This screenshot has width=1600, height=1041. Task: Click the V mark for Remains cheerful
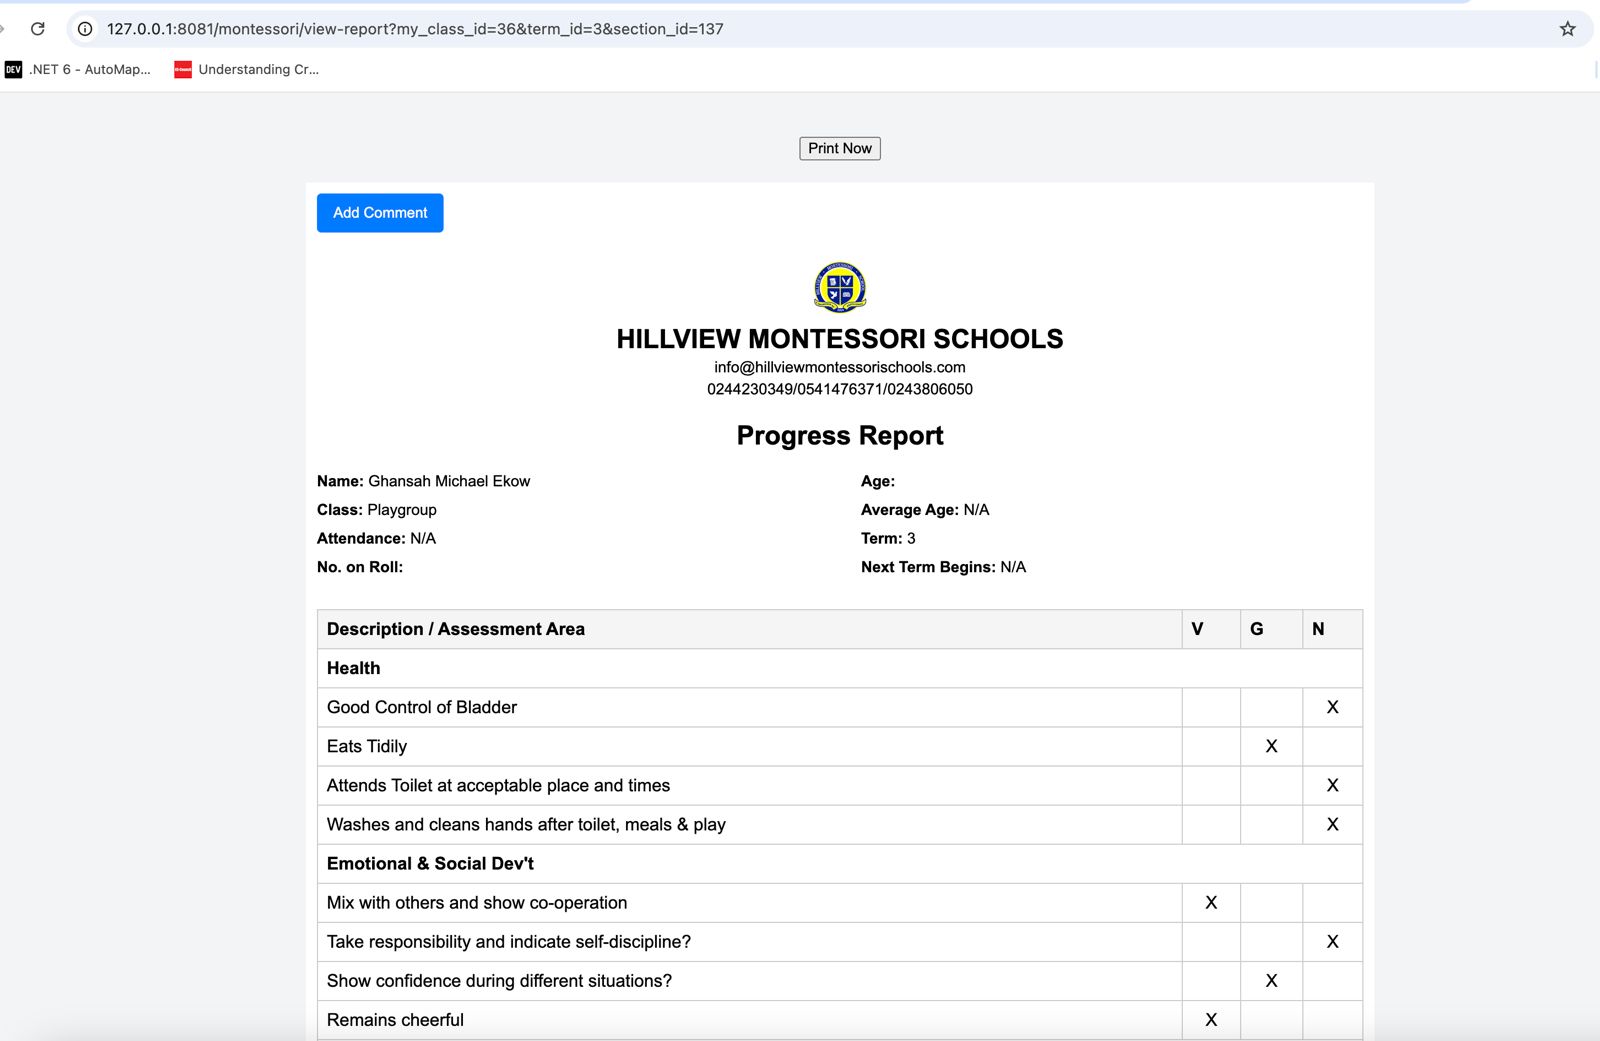(1211, 1019)
